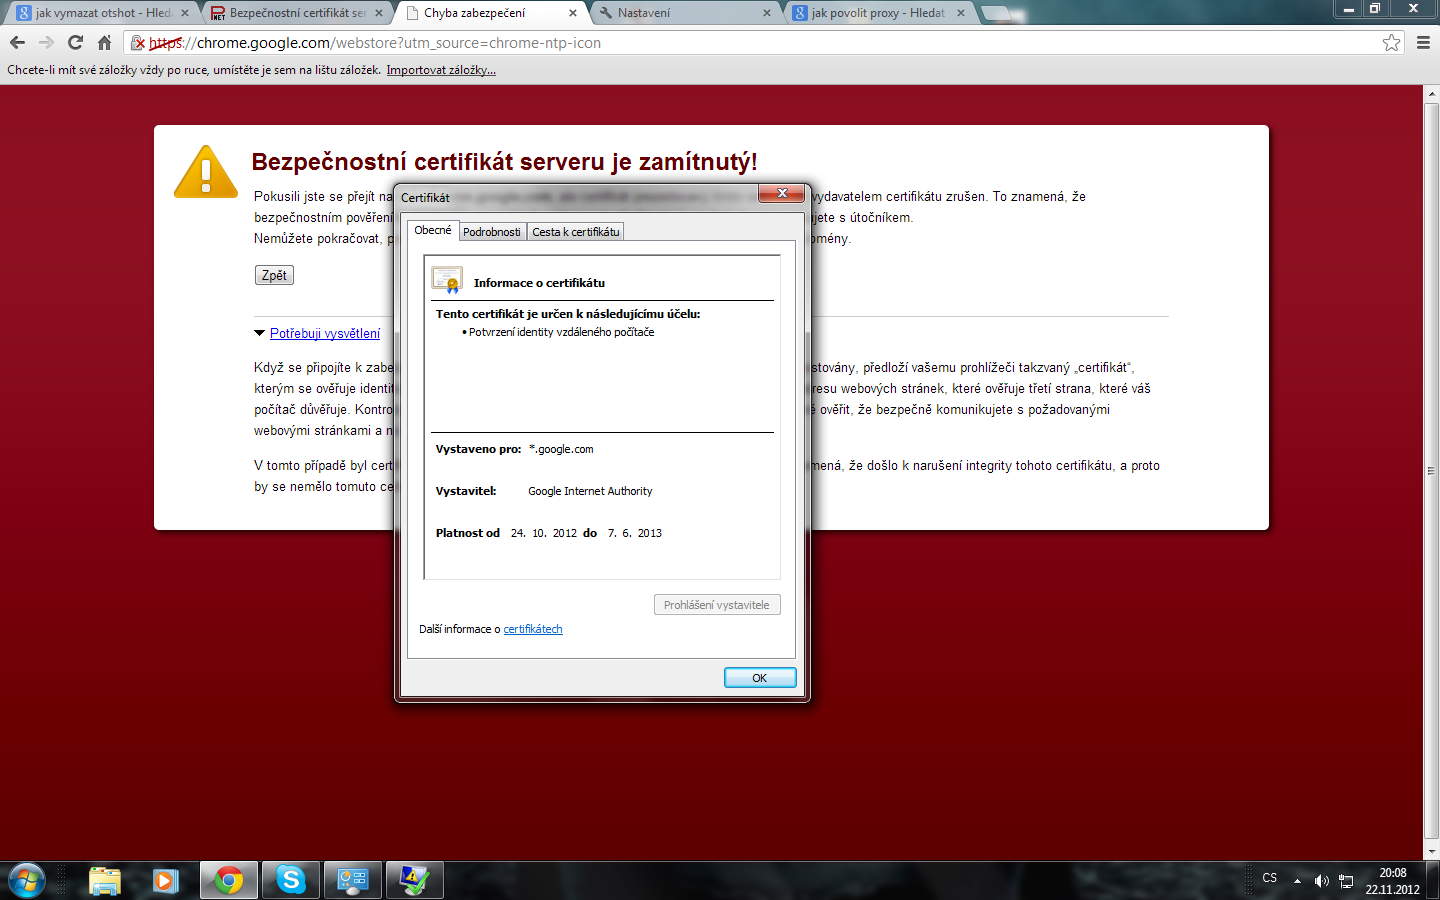This screenshot has height=900, width=1440.
Task: Open the 'Podrobnosti' certificate tab
Action: [x=492, y=232]
